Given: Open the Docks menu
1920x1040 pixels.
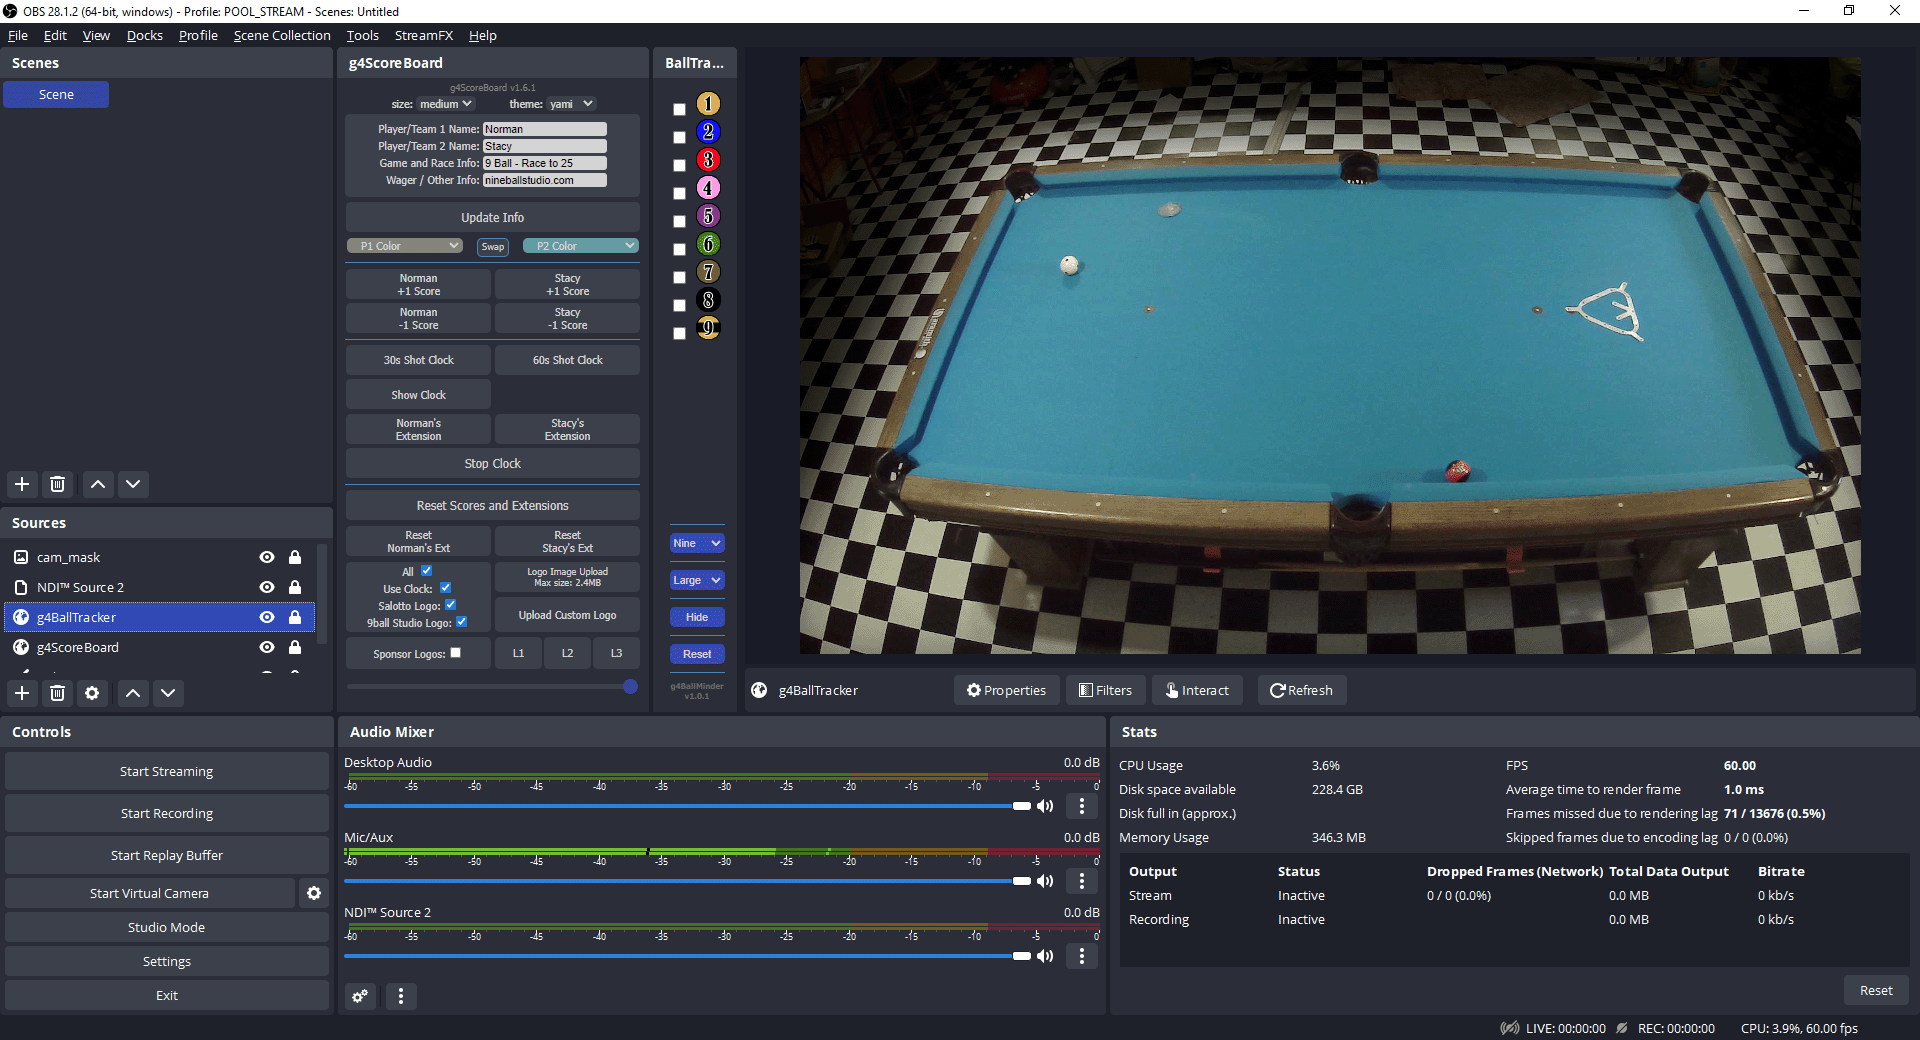Looking at the screenshot, I should [144, 35].
